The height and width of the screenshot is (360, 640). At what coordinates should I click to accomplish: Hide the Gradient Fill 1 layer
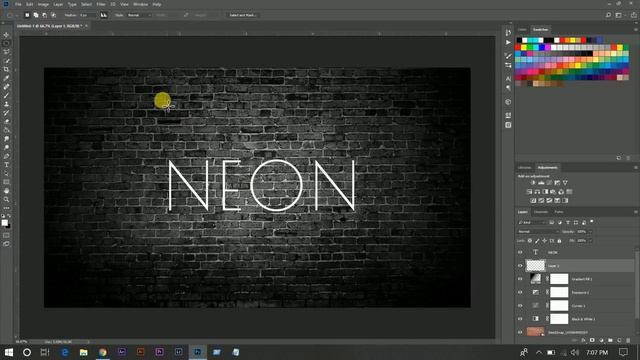520,279
